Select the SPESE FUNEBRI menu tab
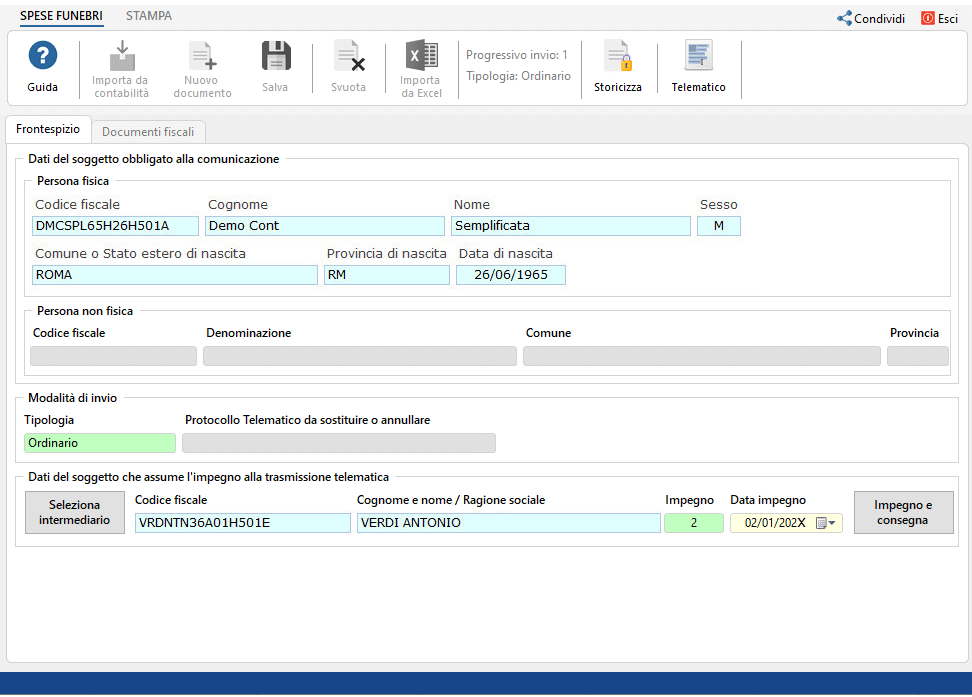 (x=61, y=16)
